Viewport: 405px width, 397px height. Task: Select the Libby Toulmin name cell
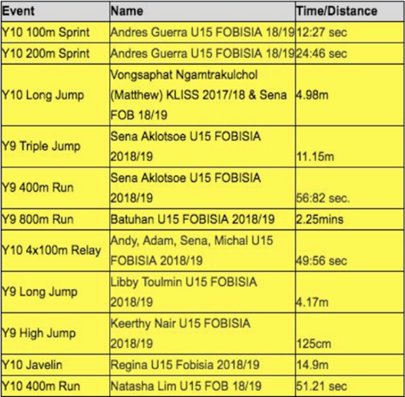click(x=202, y=292)
